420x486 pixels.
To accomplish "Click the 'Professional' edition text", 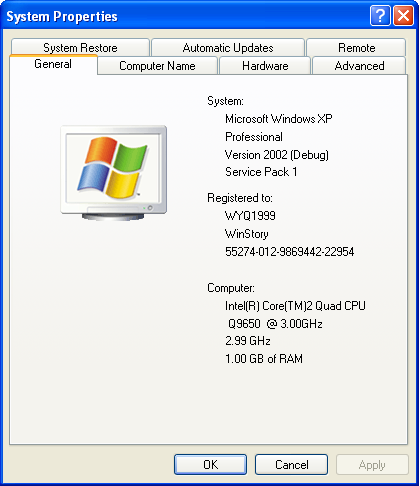I will (254, 137).
